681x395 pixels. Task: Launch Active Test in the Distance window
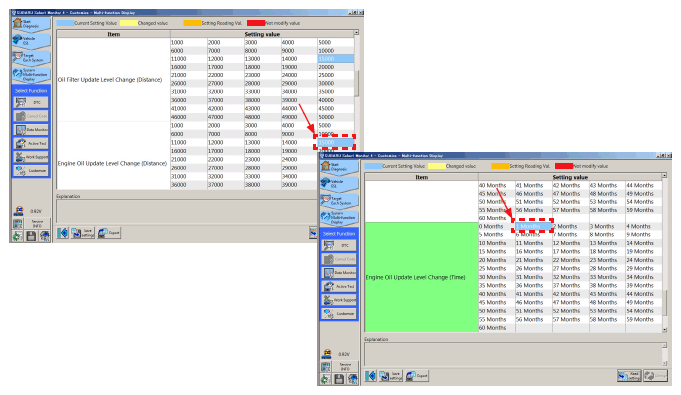(31, 143)
